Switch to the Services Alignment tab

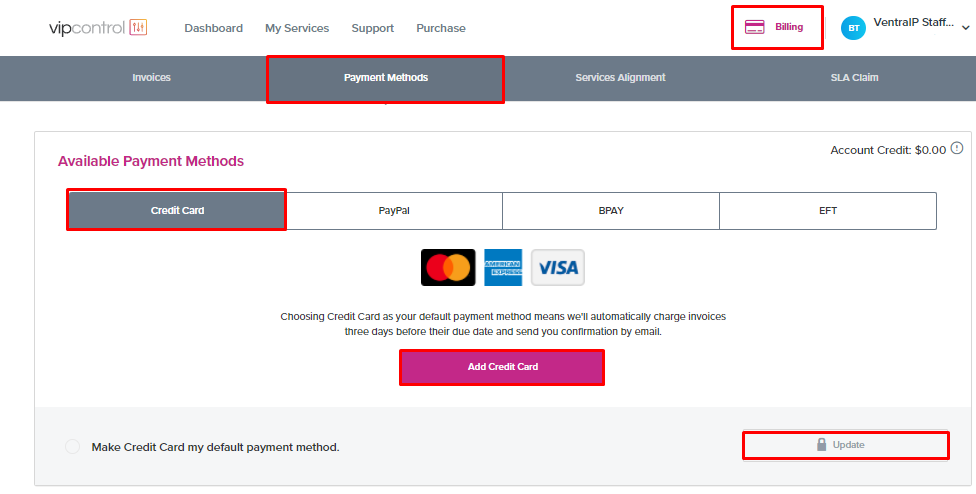tap(620, 78)
